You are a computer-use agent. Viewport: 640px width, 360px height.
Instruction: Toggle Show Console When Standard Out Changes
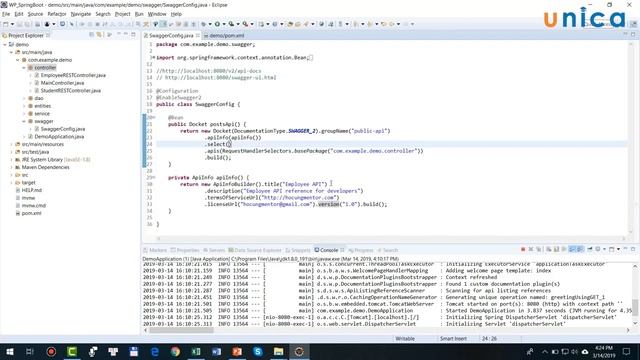click(572, 249)
